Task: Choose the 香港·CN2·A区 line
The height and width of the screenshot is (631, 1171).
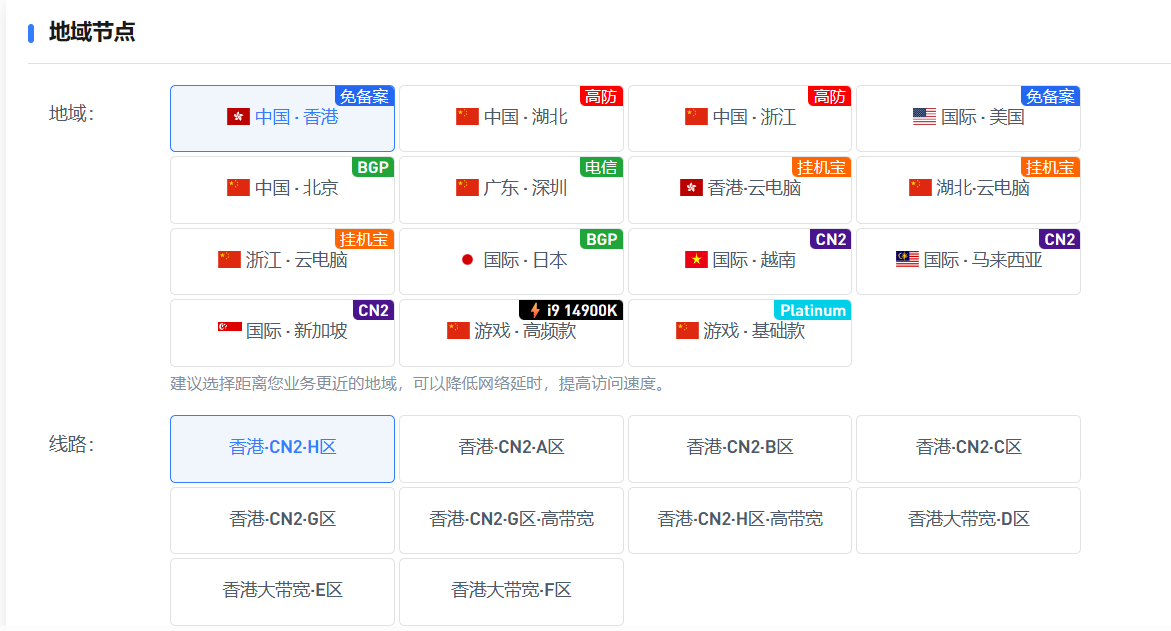Action: coord(511,448)
